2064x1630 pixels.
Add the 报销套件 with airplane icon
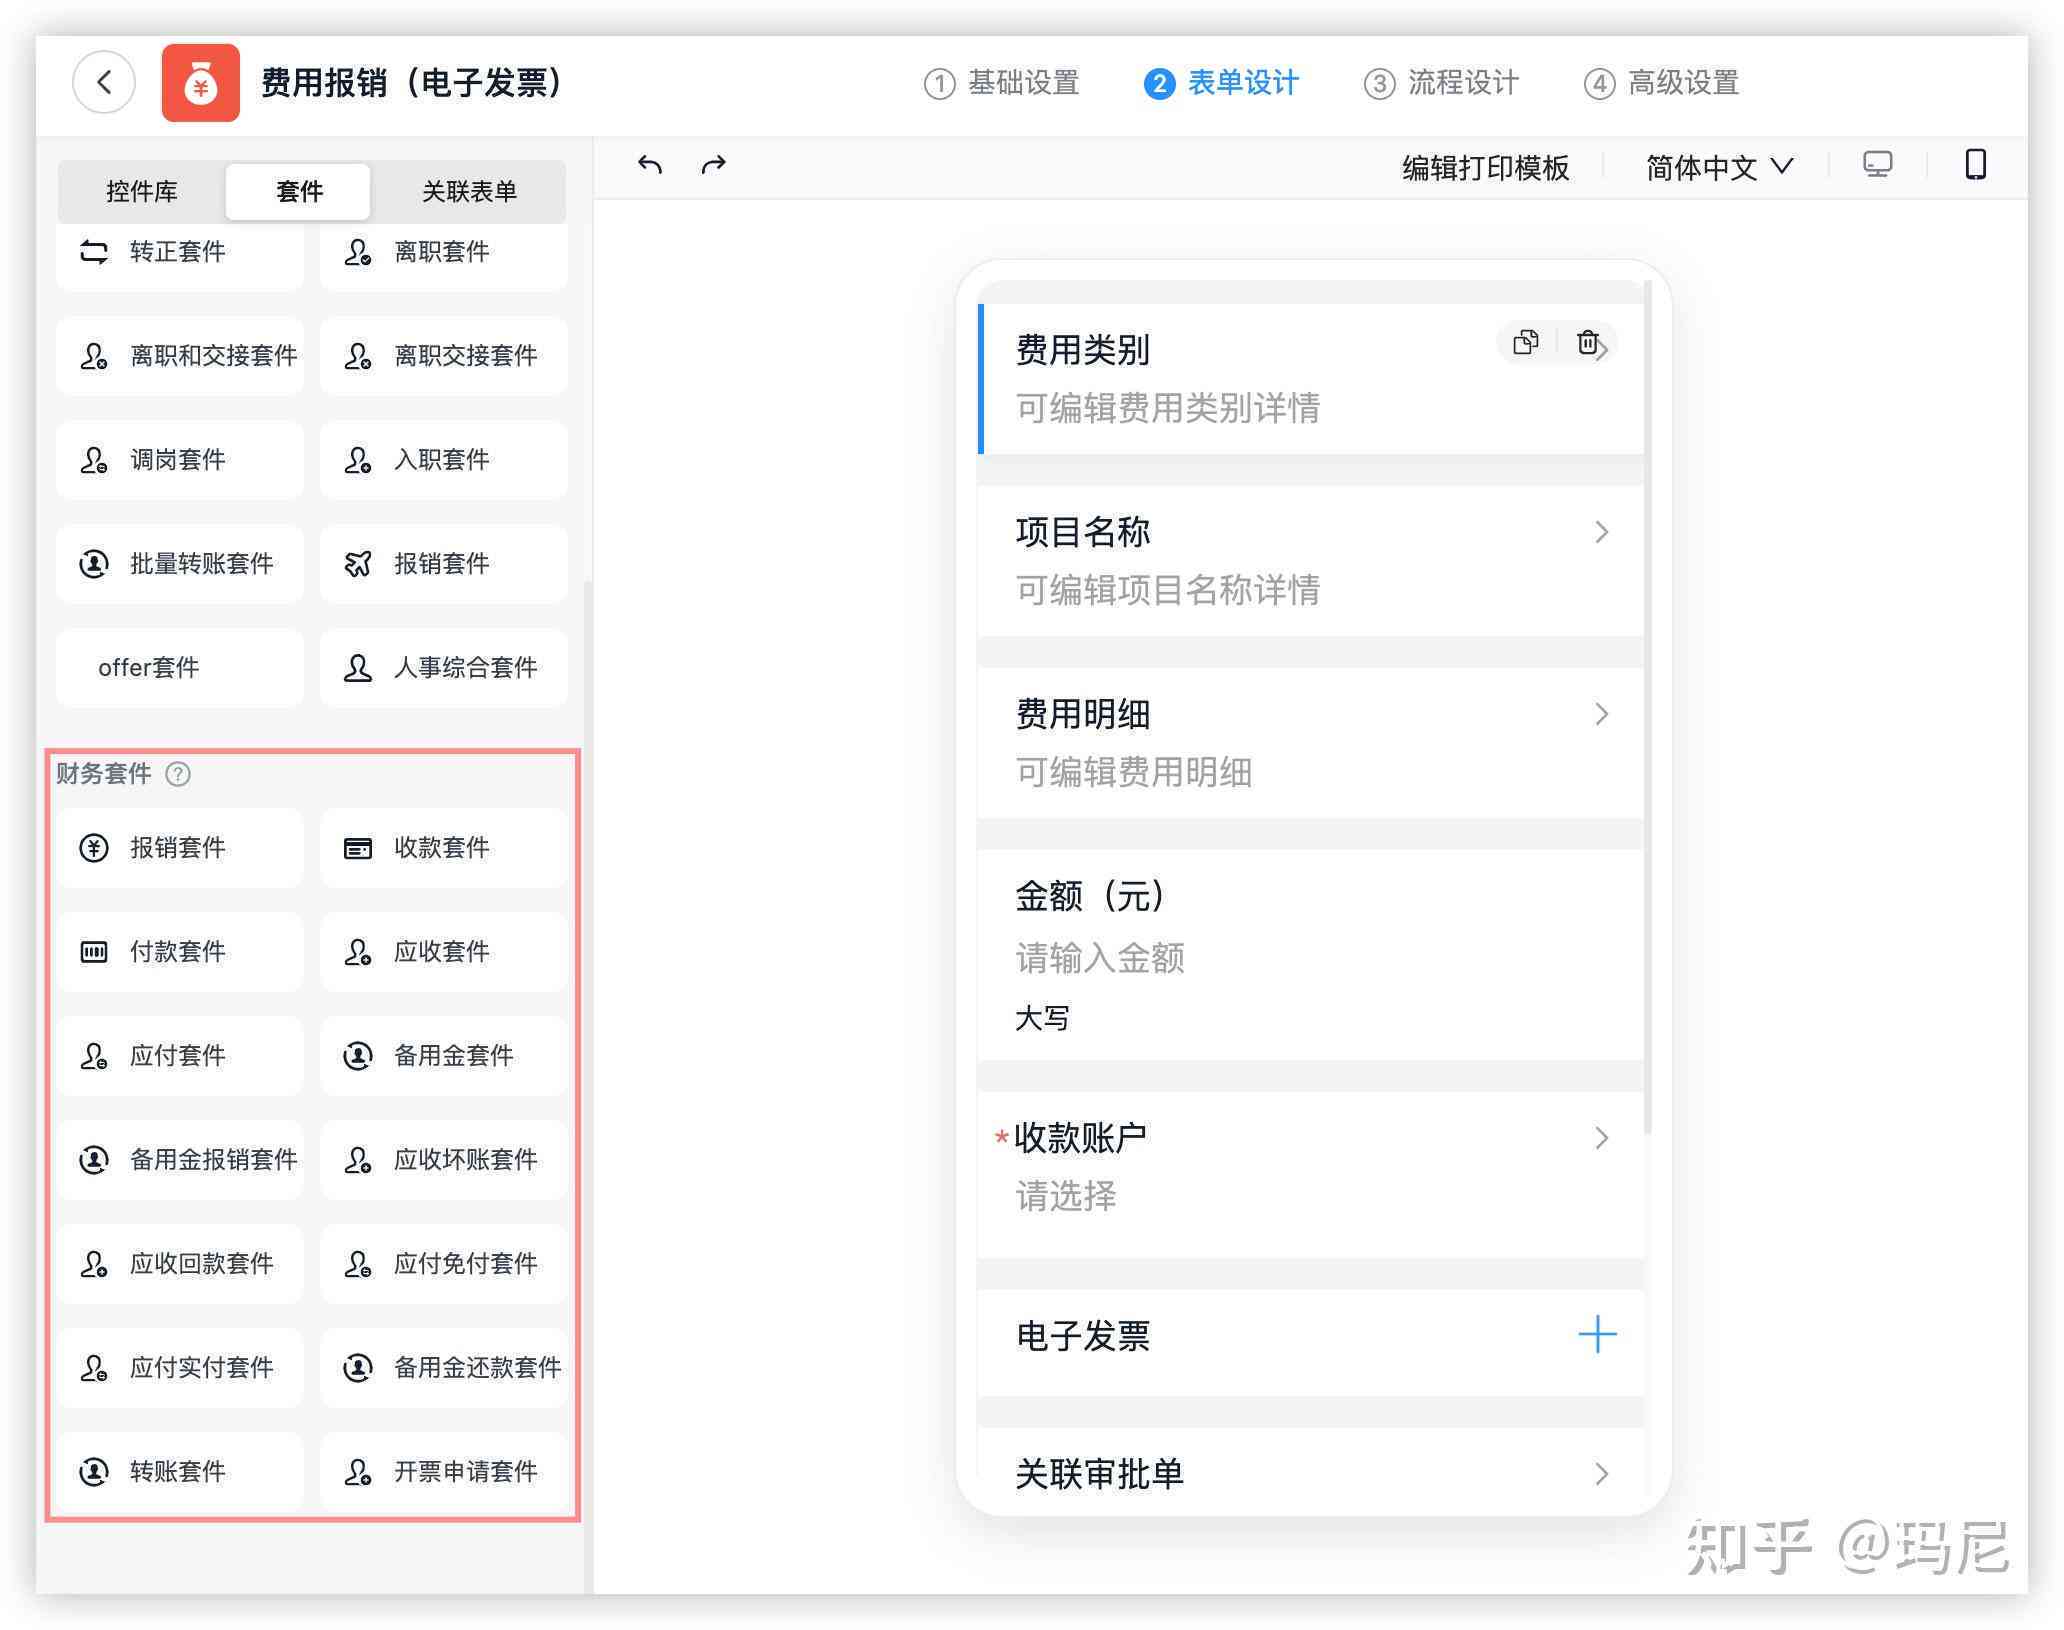(444, 564)
